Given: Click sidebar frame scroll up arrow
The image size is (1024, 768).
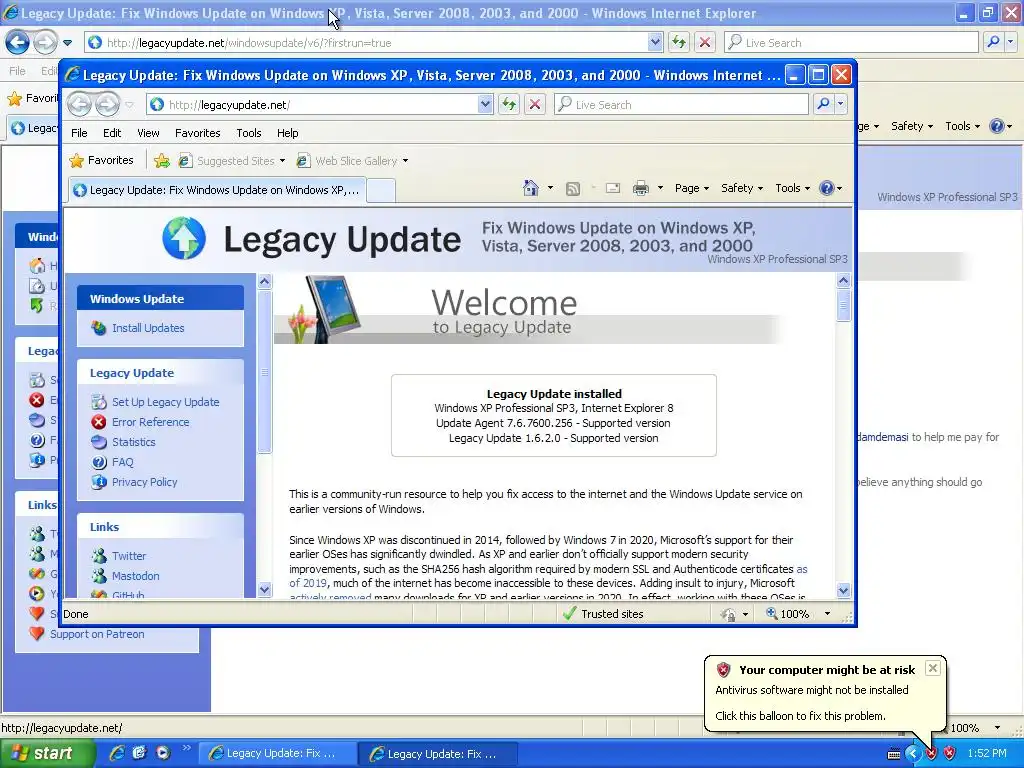Looking at the screenshot, I should (x=264, y=282).
